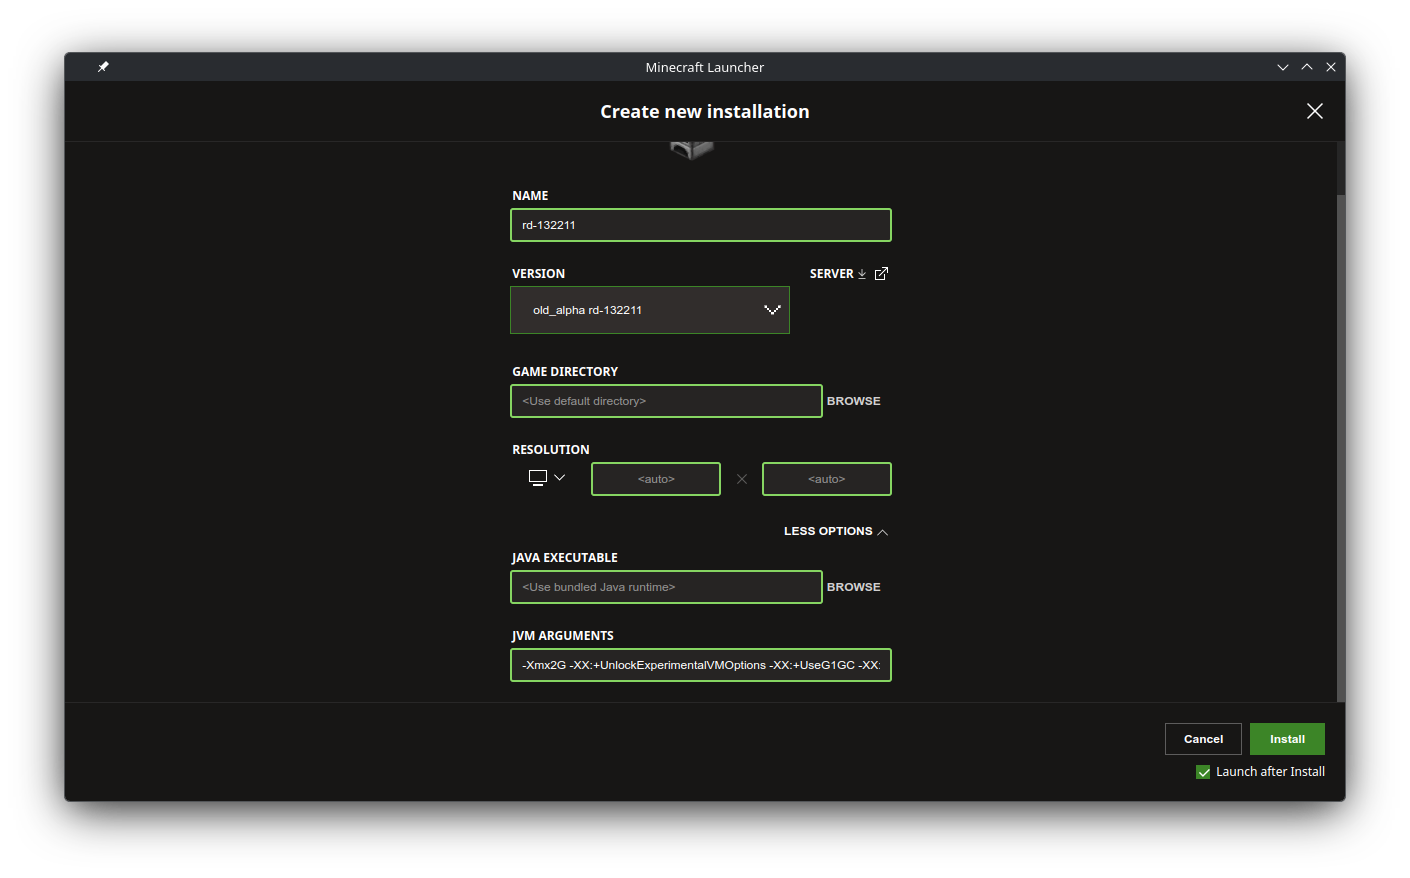This screenshot has height=878, width=1410.
Task: Collapse settings with Less Options
Action: pos(836,531)
